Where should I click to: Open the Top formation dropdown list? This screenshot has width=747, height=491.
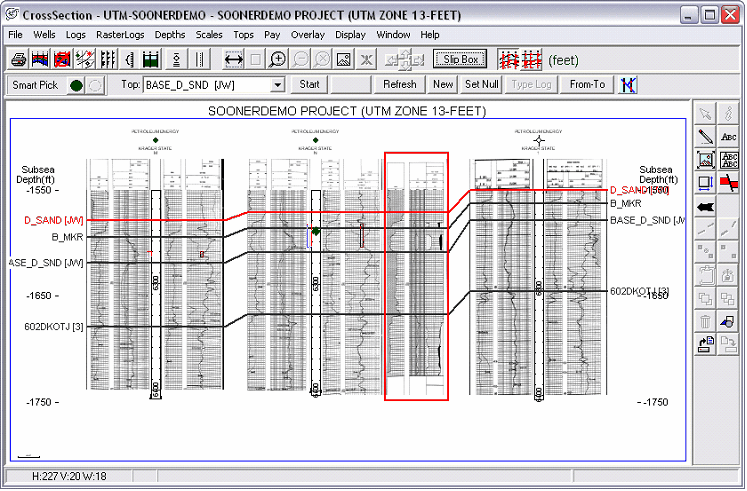tap(277, 85)
